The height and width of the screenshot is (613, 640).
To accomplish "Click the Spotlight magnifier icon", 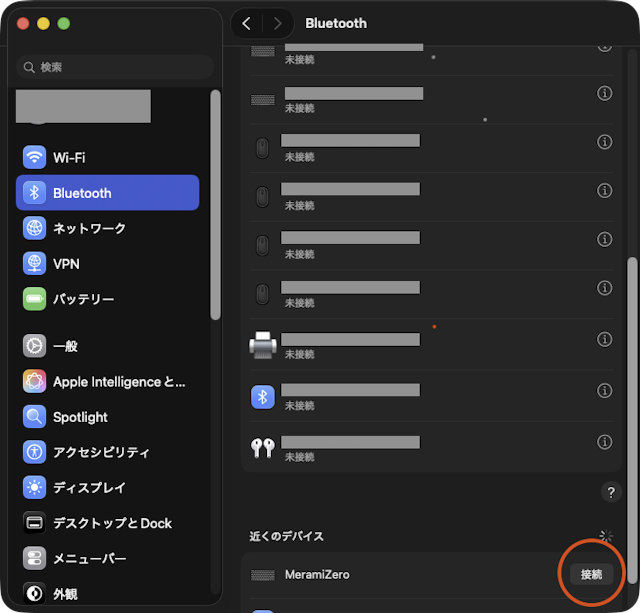I will tap(34, 417).
